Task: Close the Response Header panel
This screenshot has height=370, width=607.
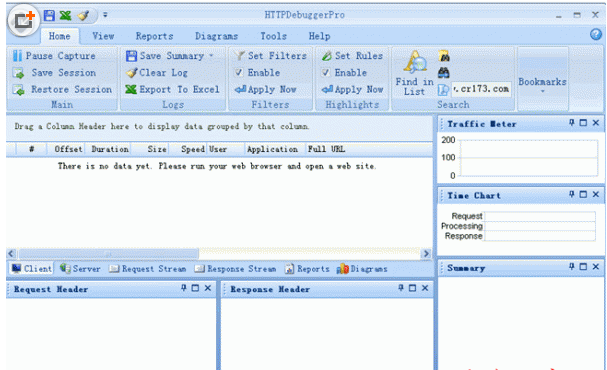Action: [x=425, y=288]
